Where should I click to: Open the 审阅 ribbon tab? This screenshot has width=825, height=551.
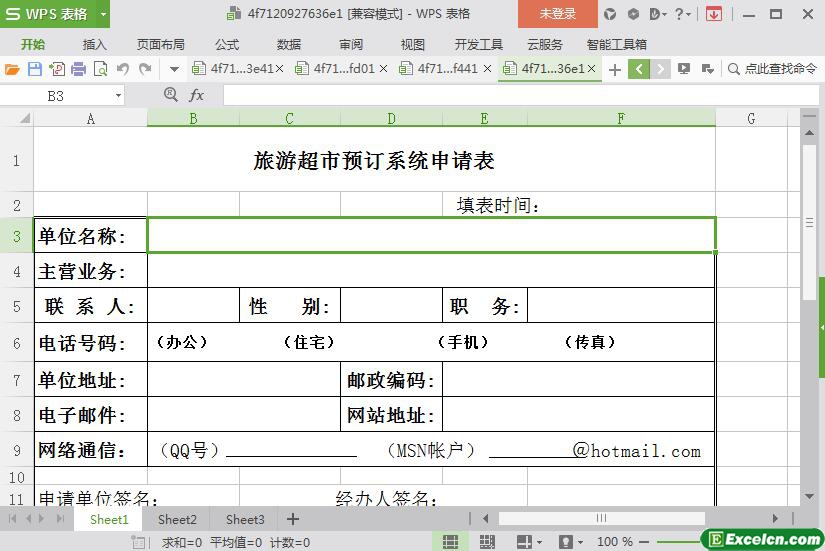pyautogui.click(x=351, y=45)
